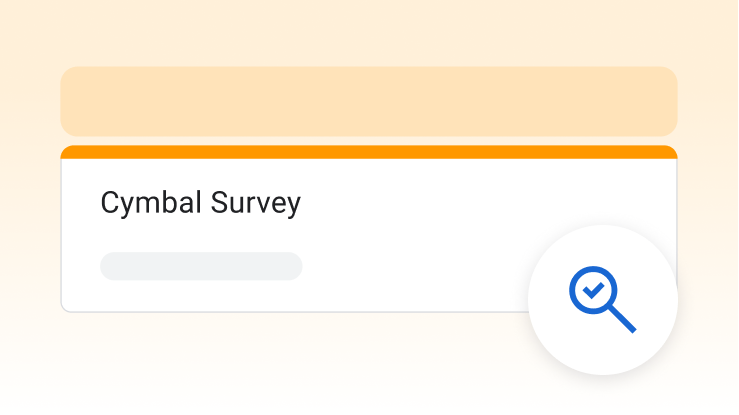The width and height of the screenshot is (739, 415).
Task: Click the blue lens ring of the magnifier
Action: click(578, 279)
